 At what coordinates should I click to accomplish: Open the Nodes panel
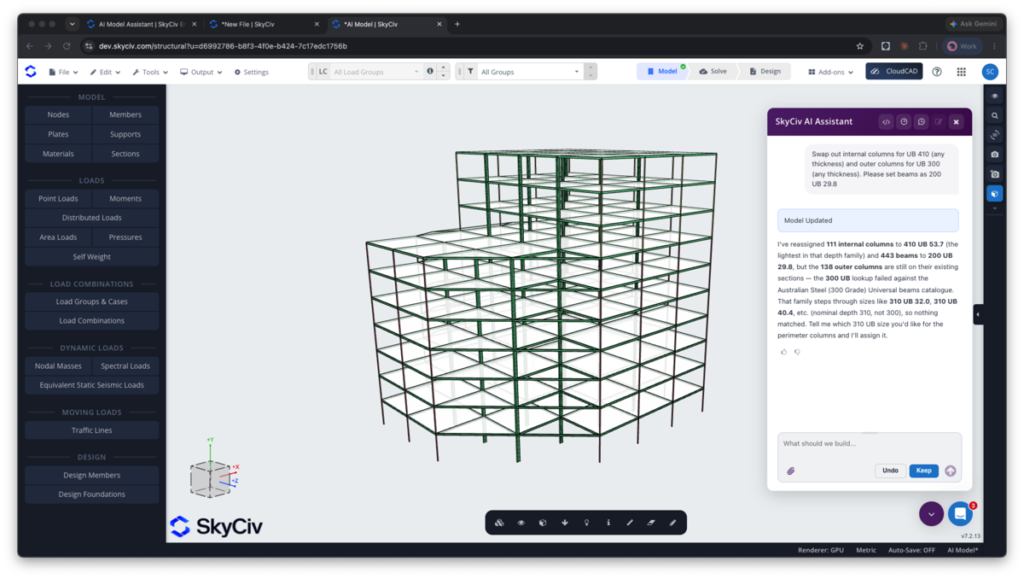click(x=58, y=114)
